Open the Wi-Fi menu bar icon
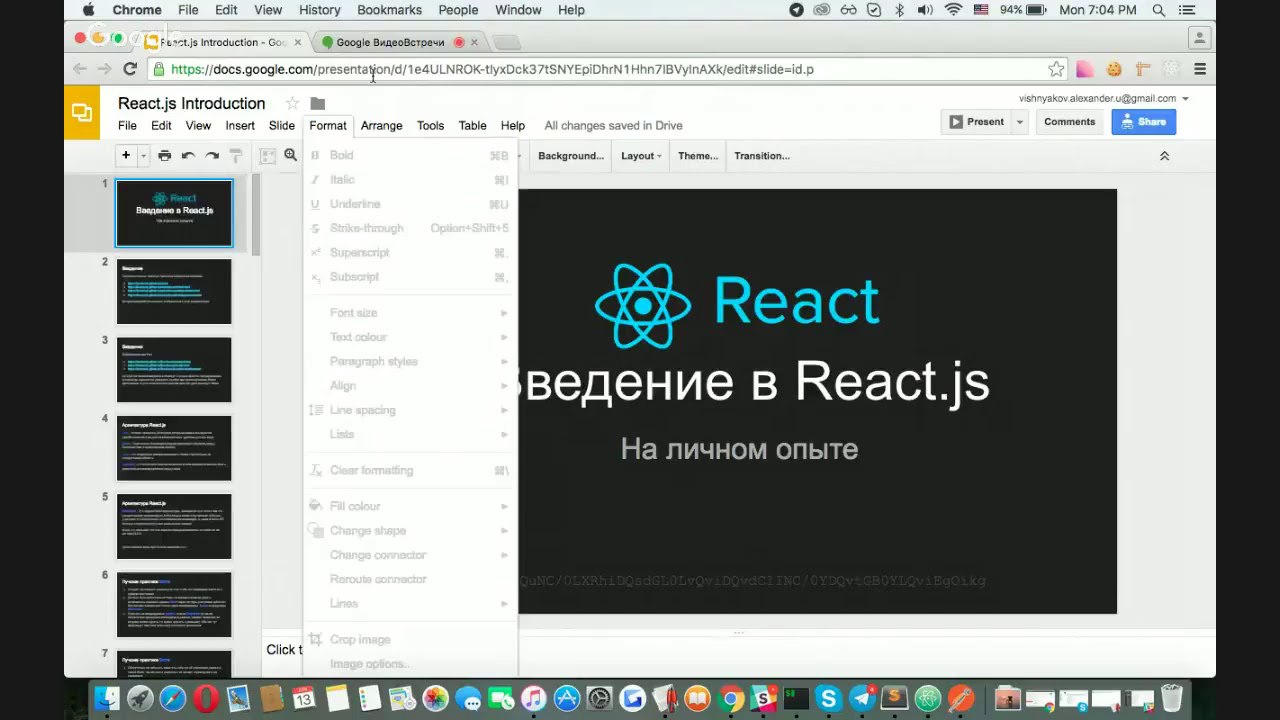1280x720 pixels. point(953,10)
